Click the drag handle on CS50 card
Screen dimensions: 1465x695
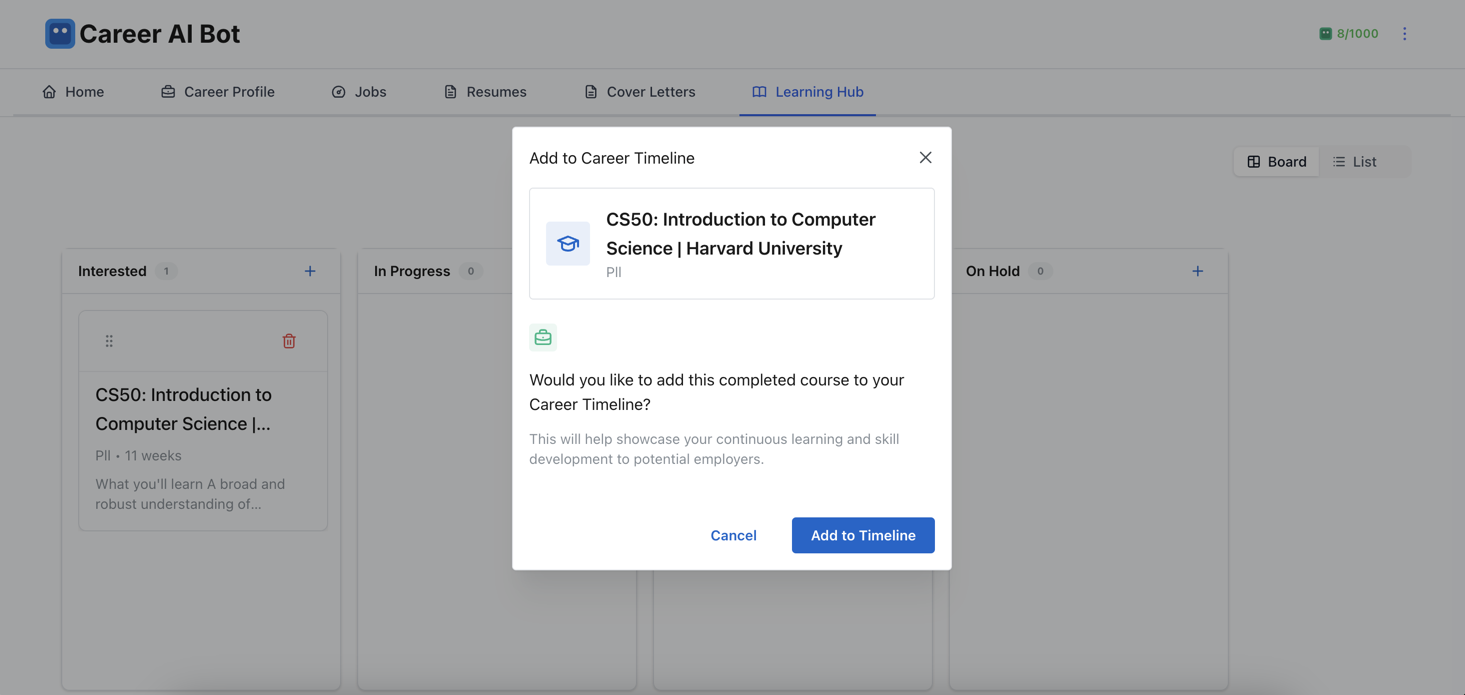[x=109, y=341]
